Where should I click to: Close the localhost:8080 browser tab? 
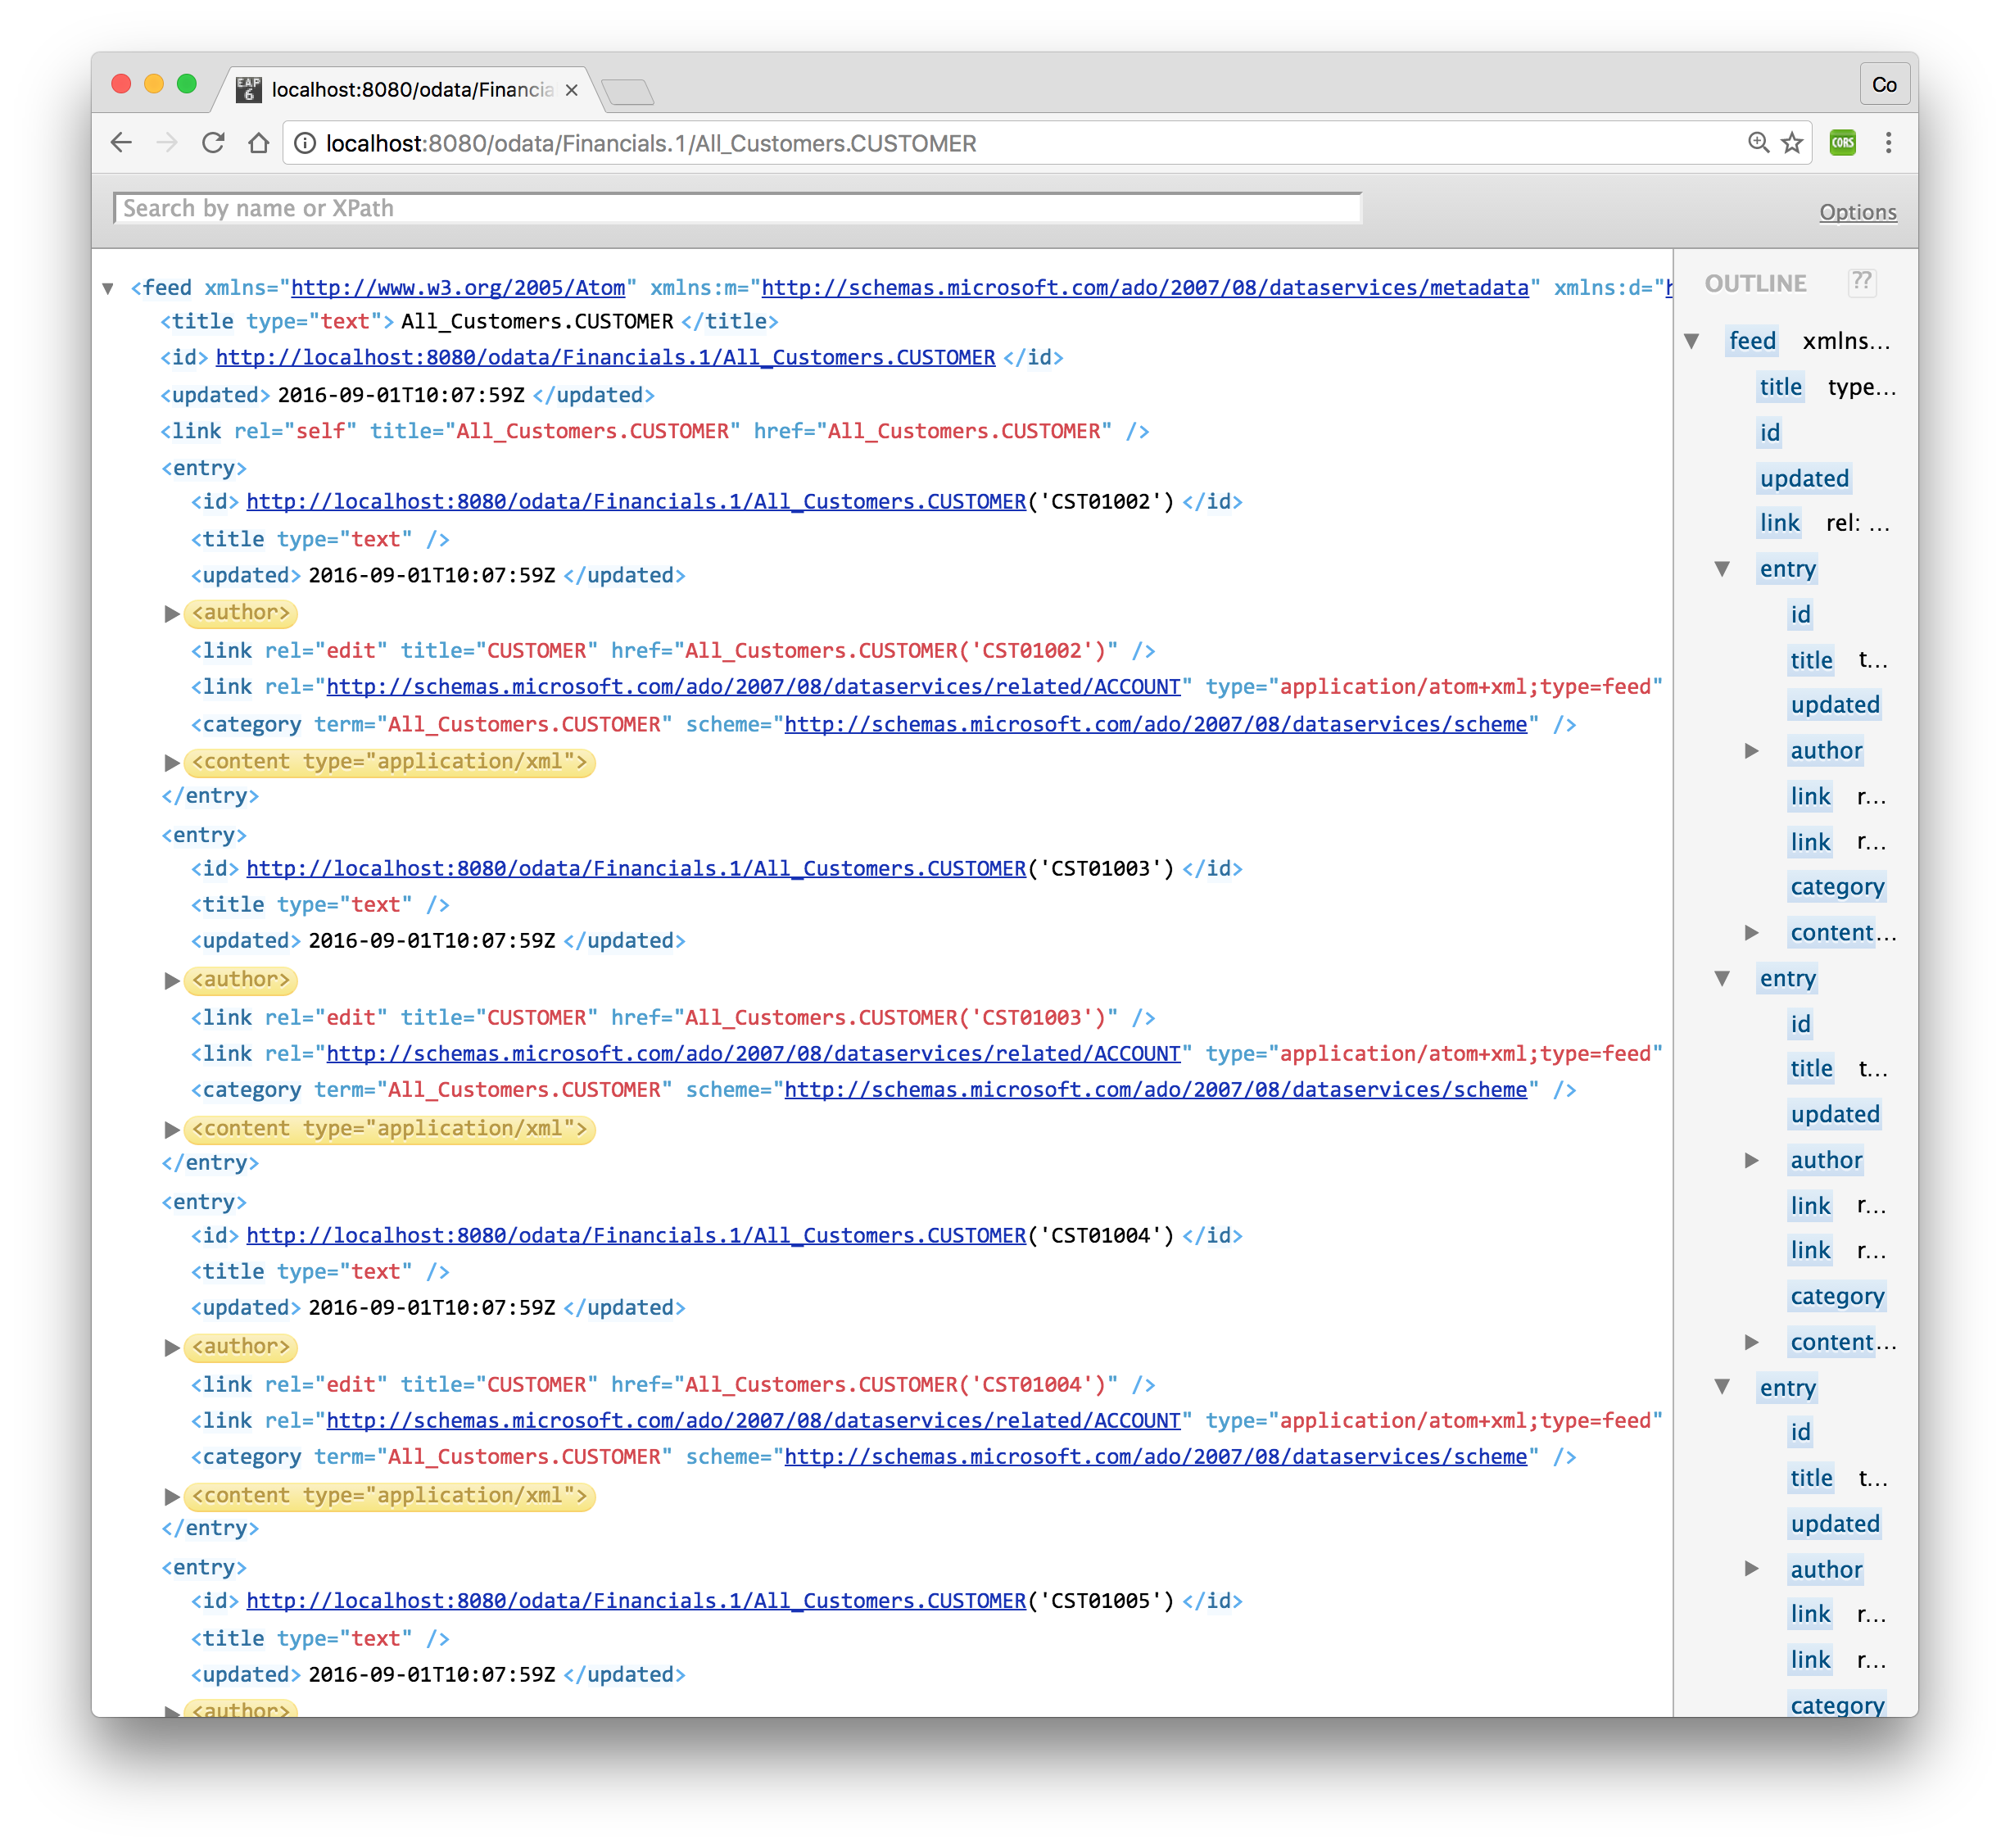tap(571, 90)
